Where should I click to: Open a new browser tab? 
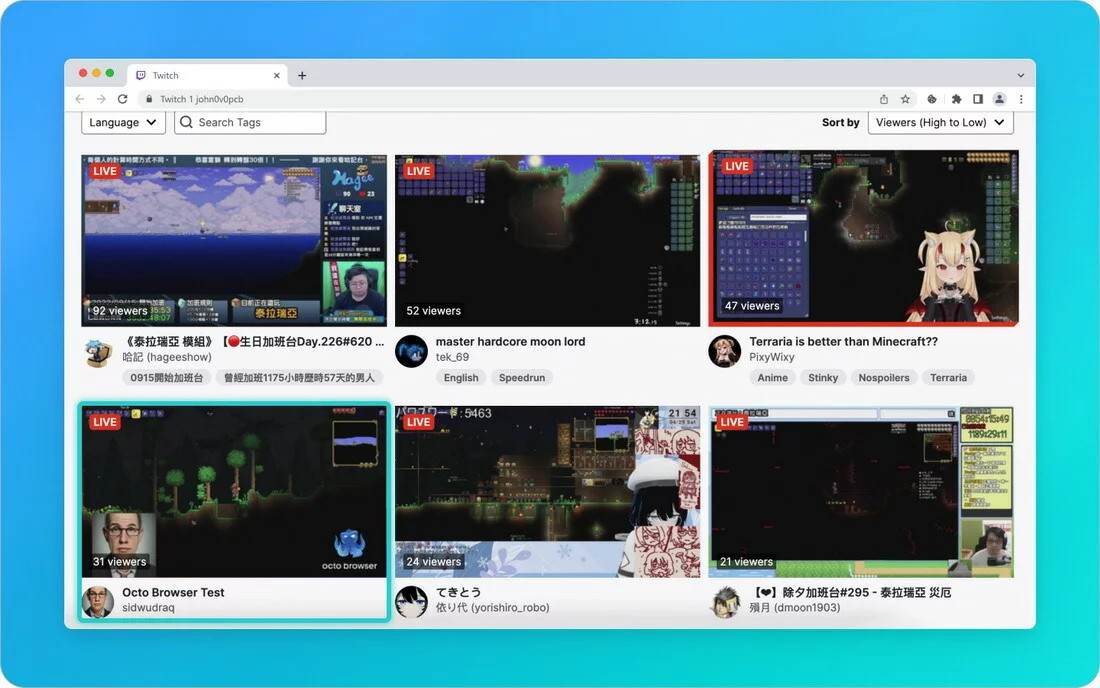(x=302, y=75)
